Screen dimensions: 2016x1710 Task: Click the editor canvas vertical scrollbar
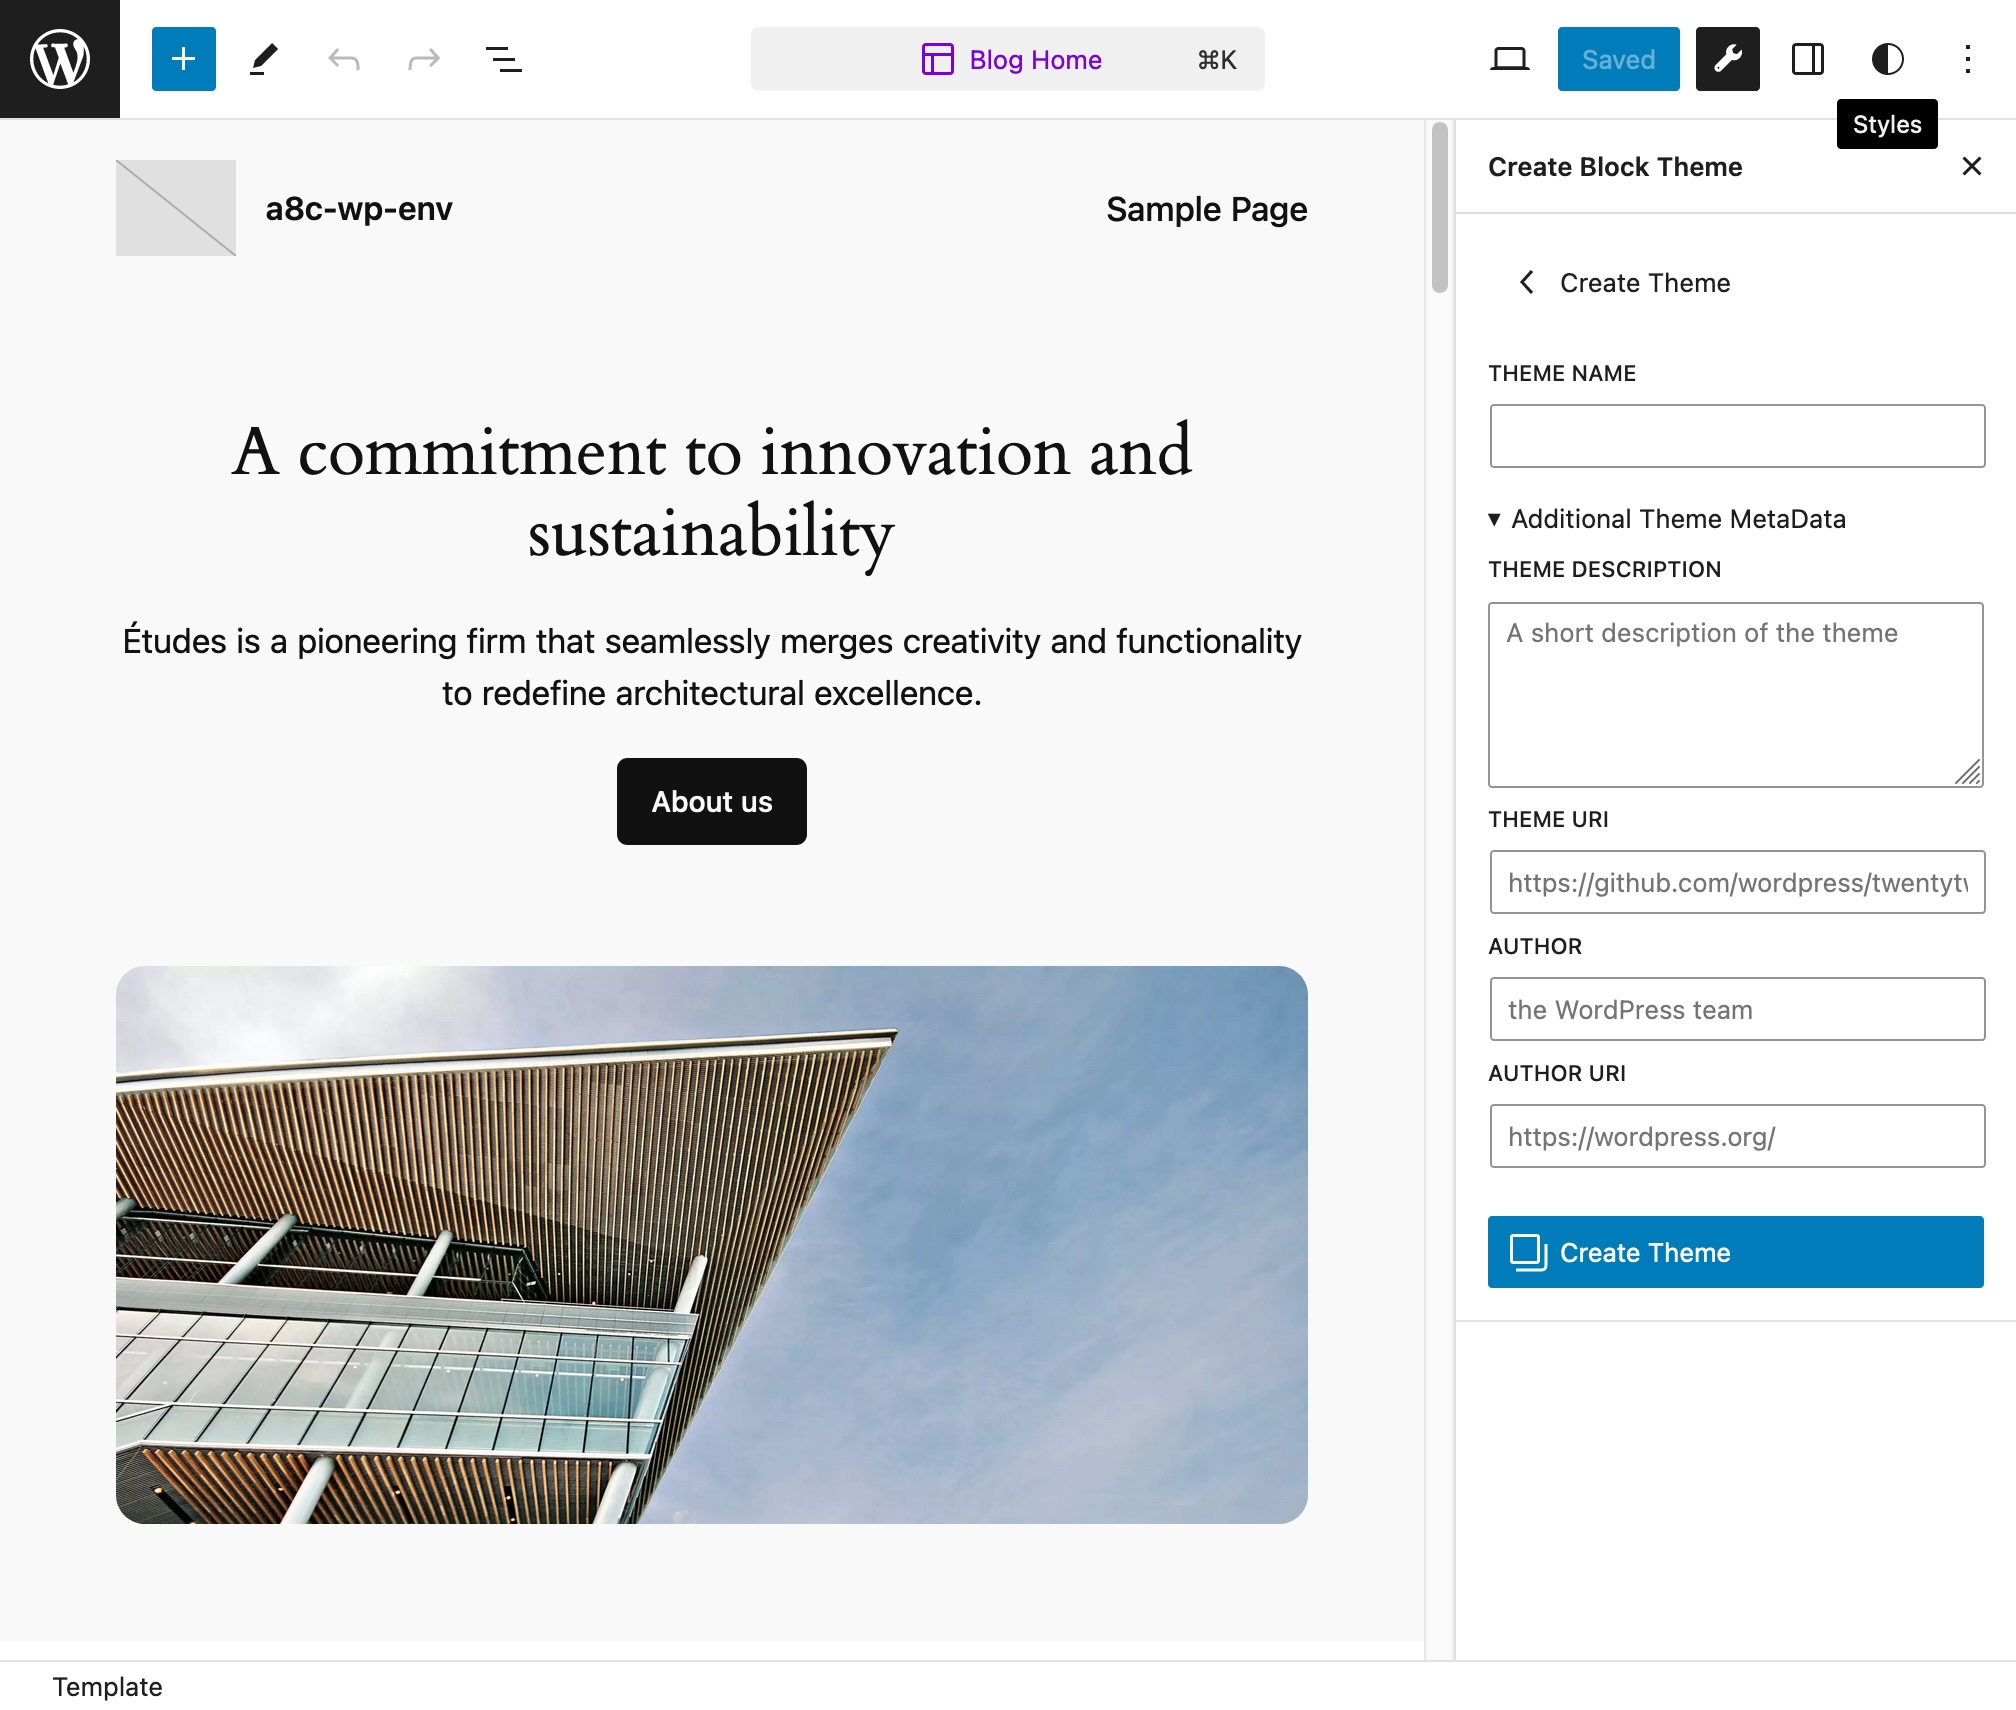click(x=1439, y=208)
